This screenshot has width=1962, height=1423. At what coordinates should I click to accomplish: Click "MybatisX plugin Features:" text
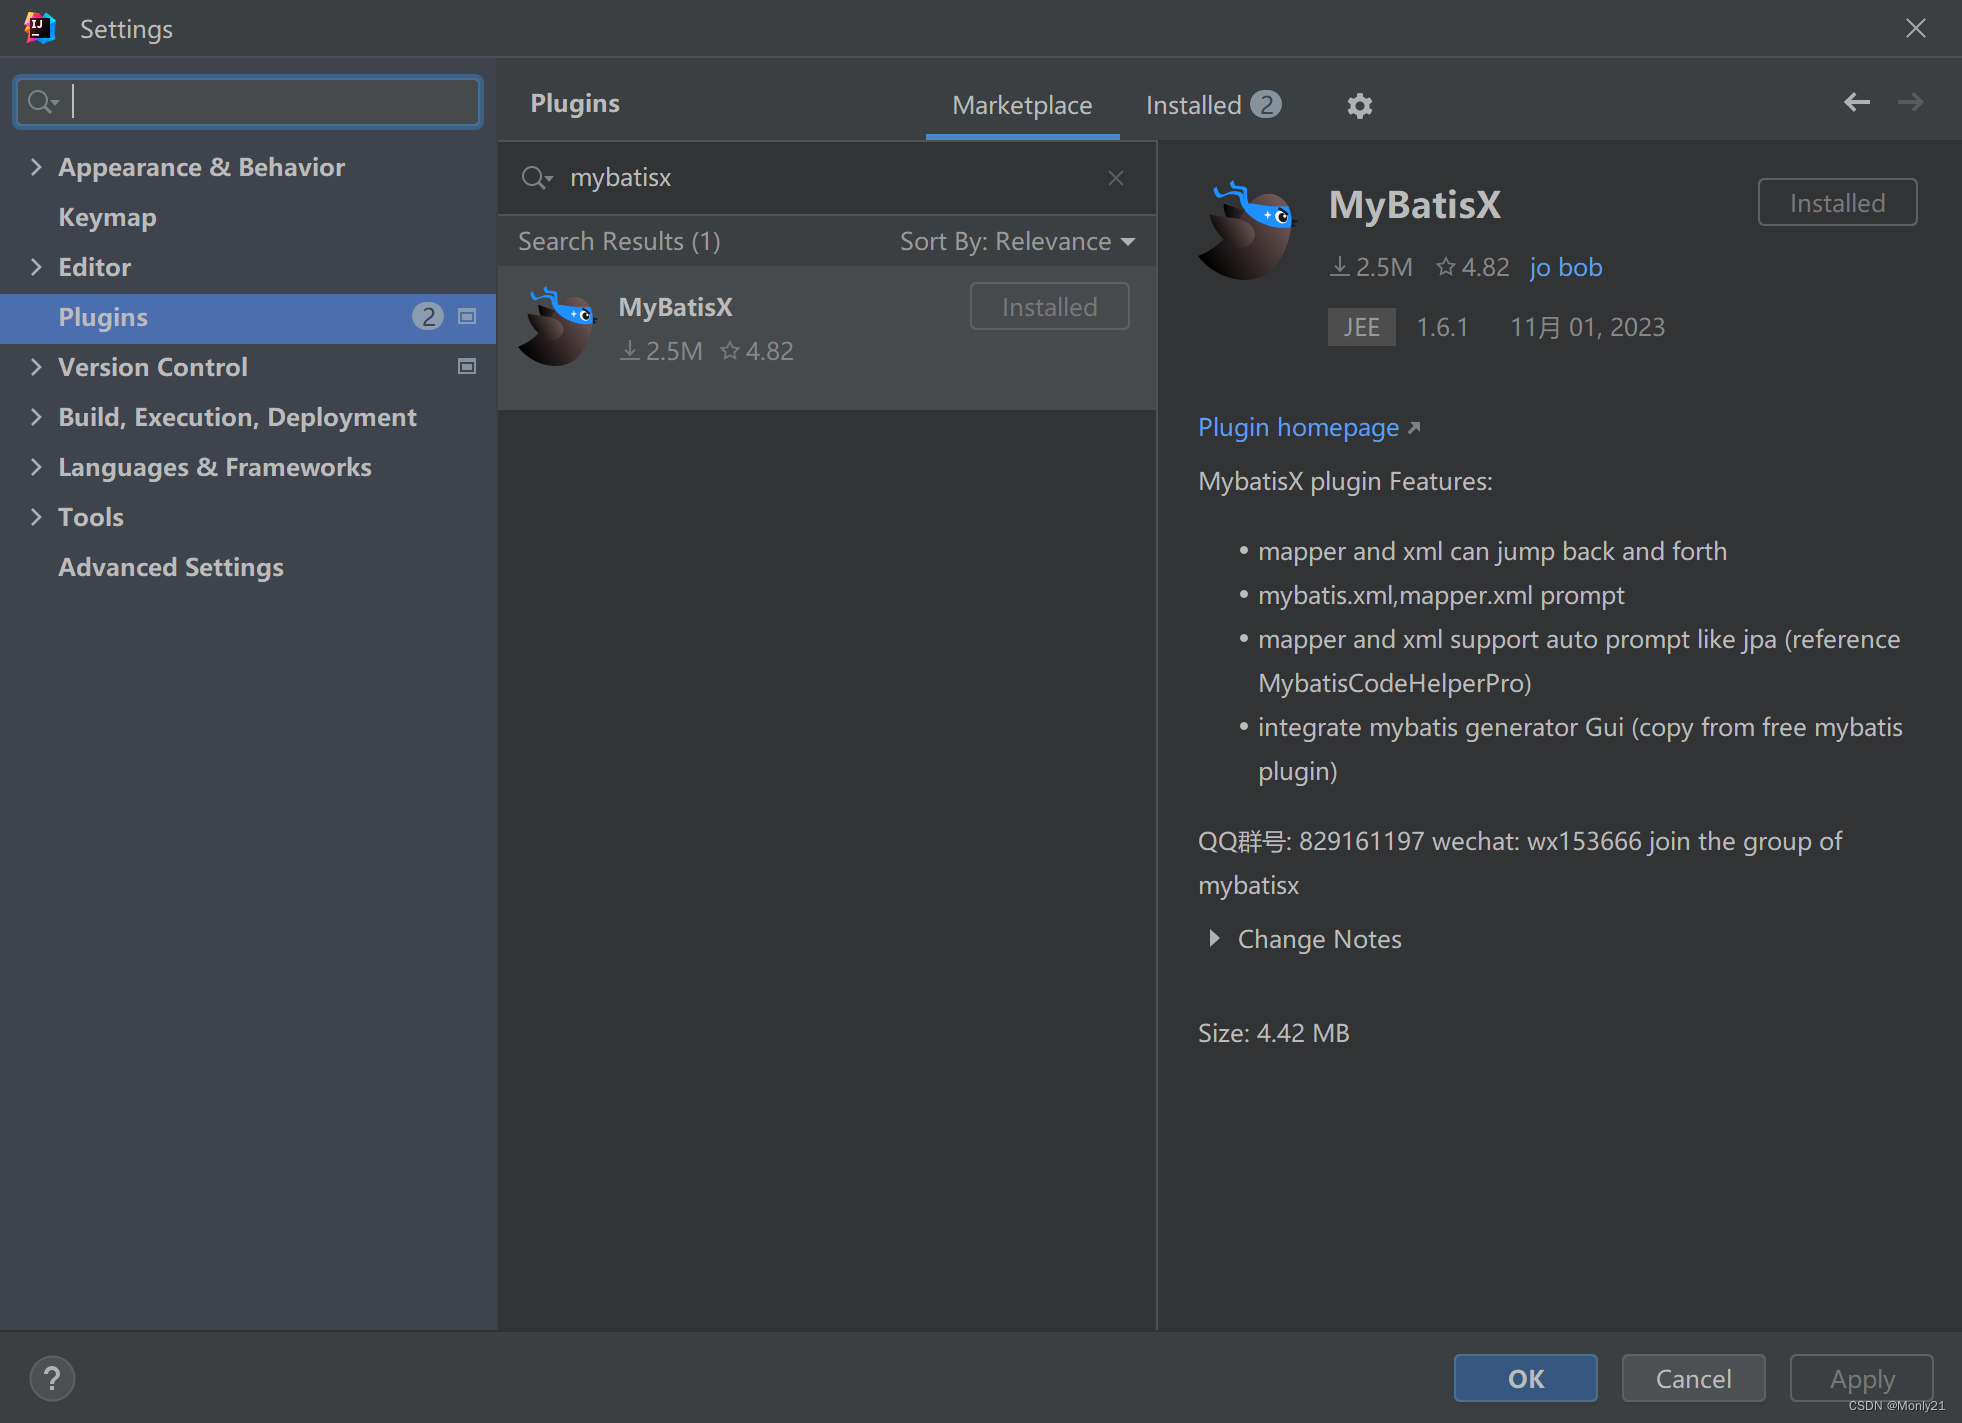pyautogui.click(x=1345, y=482)
